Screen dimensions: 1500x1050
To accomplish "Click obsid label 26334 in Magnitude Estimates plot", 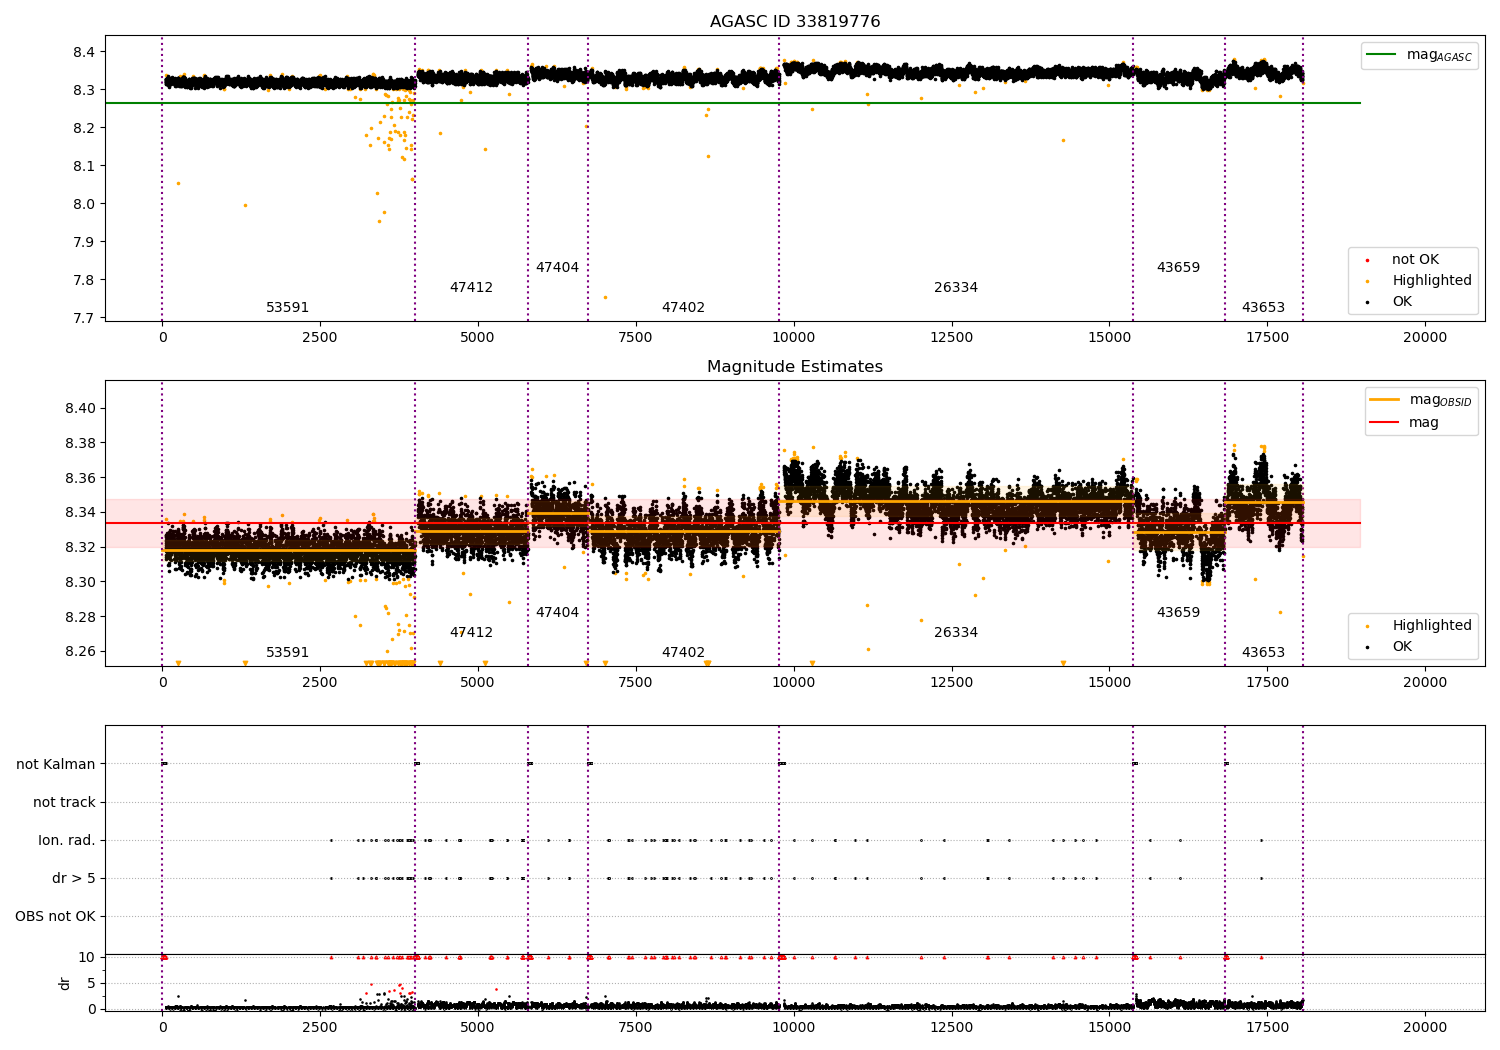I will click(956, 633).
